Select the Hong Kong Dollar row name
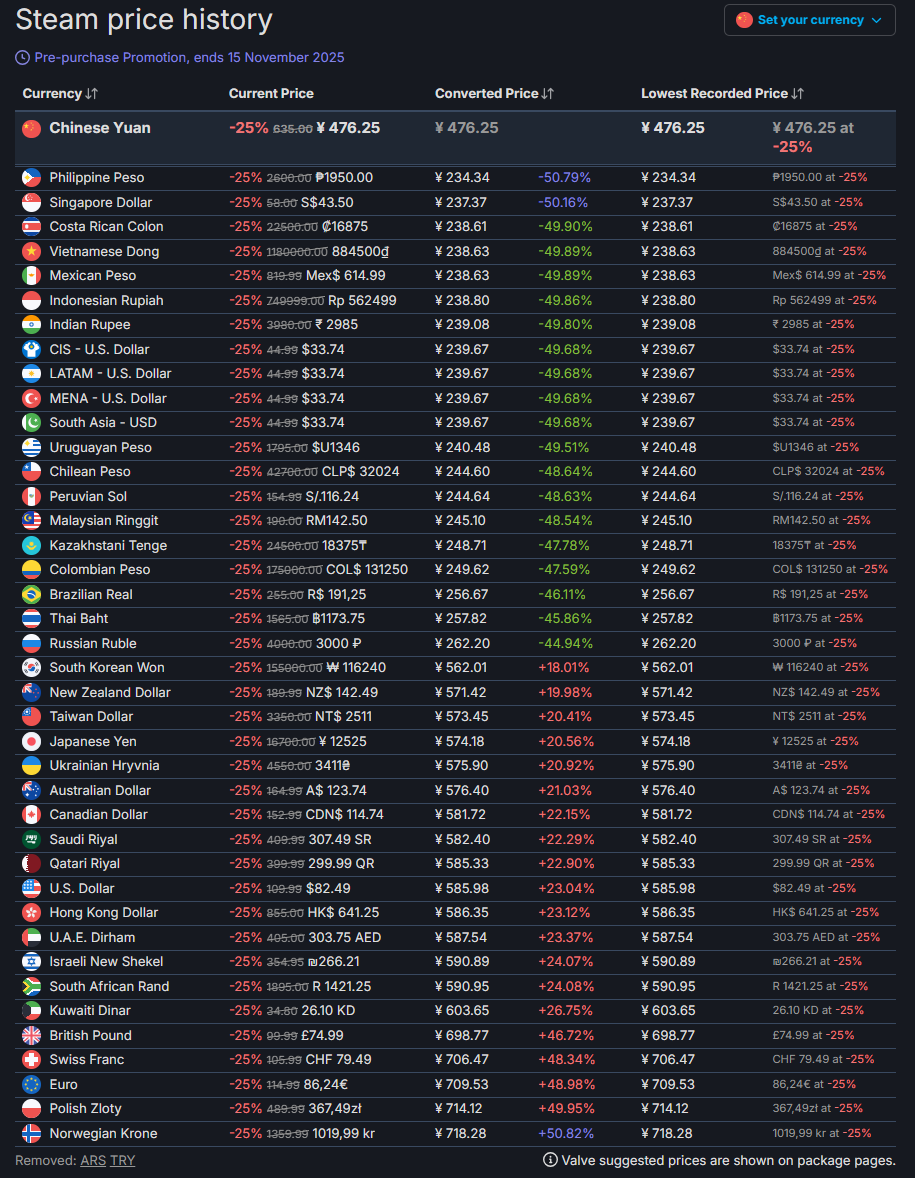Viewport: 915px width, 1178px height. [104, 912]
